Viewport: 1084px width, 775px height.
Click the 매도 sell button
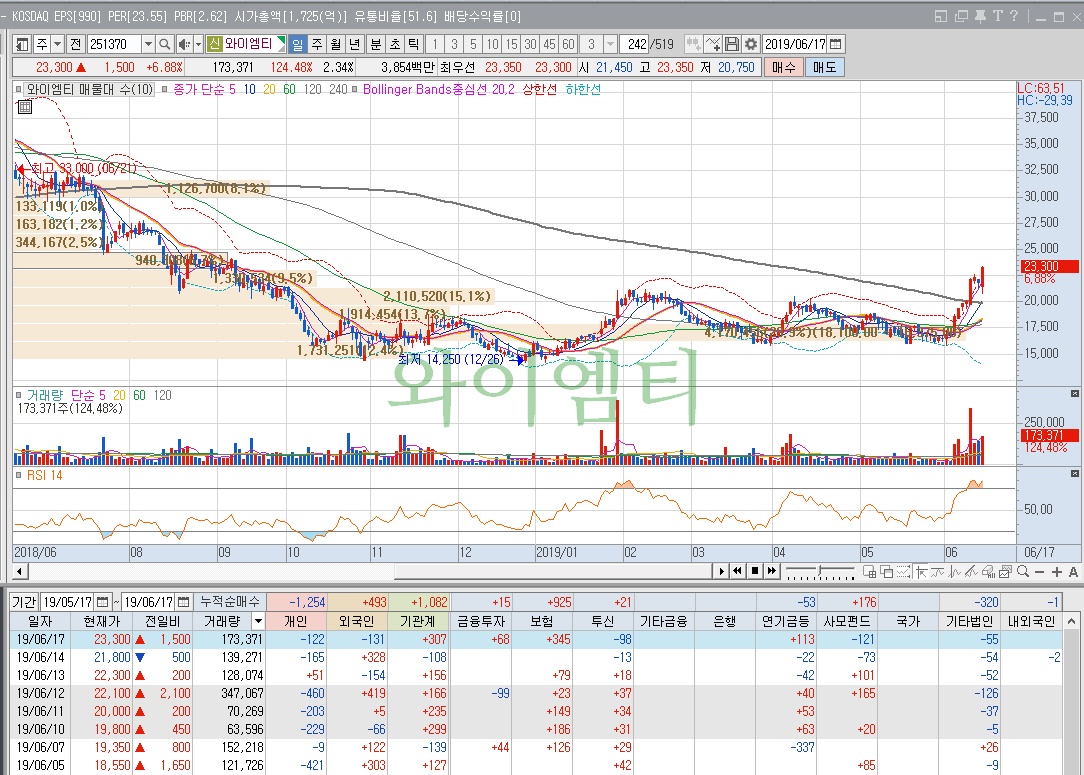pos(825,67)
